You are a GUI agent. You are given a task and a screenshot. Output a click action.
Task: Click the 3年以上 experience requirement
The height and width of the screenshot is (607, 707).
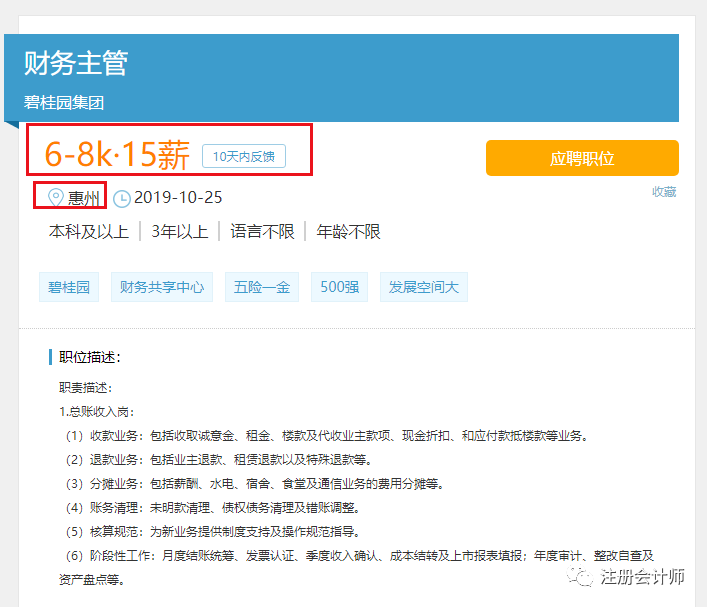(x=179, y=231)
